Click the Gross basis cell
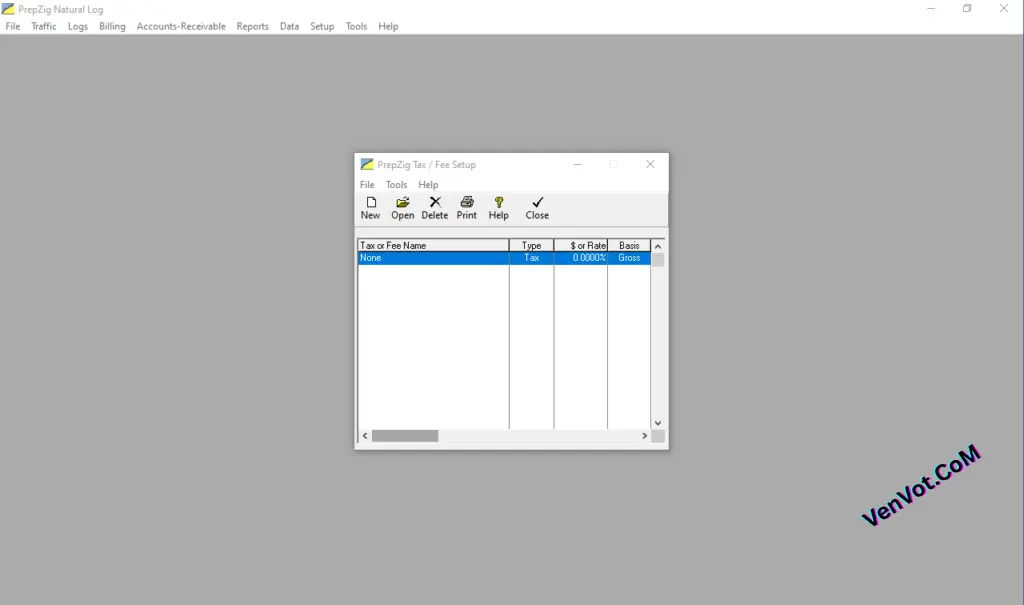1024x605 pixels. tap(629, 258)
